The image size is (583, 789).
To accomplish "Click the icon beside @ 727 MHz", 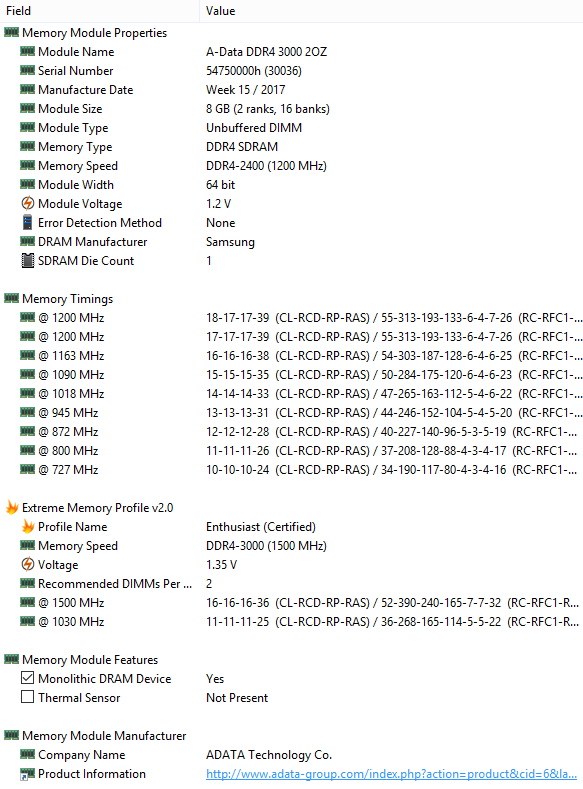I will 28,469.
